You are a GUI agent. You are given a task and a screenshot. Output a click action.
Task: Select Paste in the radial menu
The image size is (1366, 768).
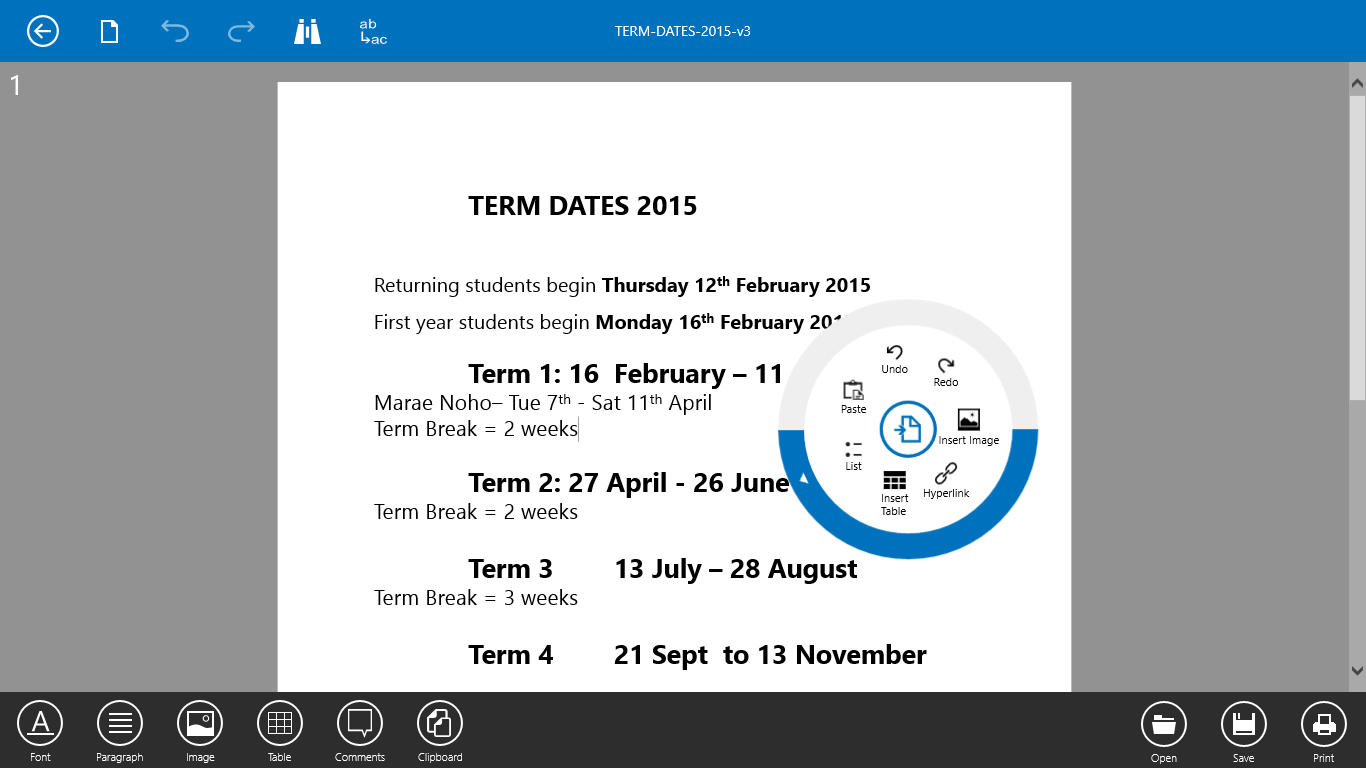click(853, 397)
